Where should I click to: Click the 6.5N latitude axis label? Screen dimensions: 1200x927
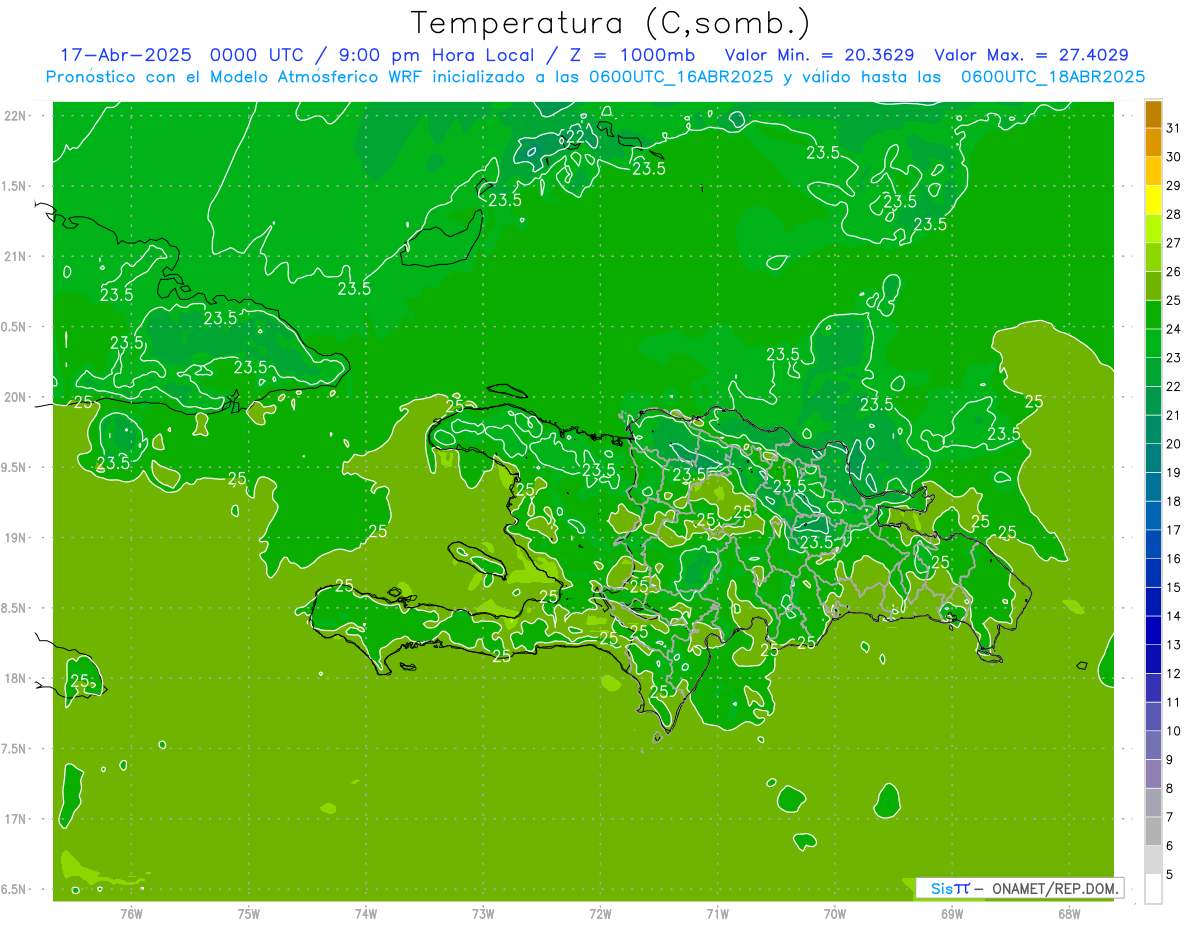(15, 889)
